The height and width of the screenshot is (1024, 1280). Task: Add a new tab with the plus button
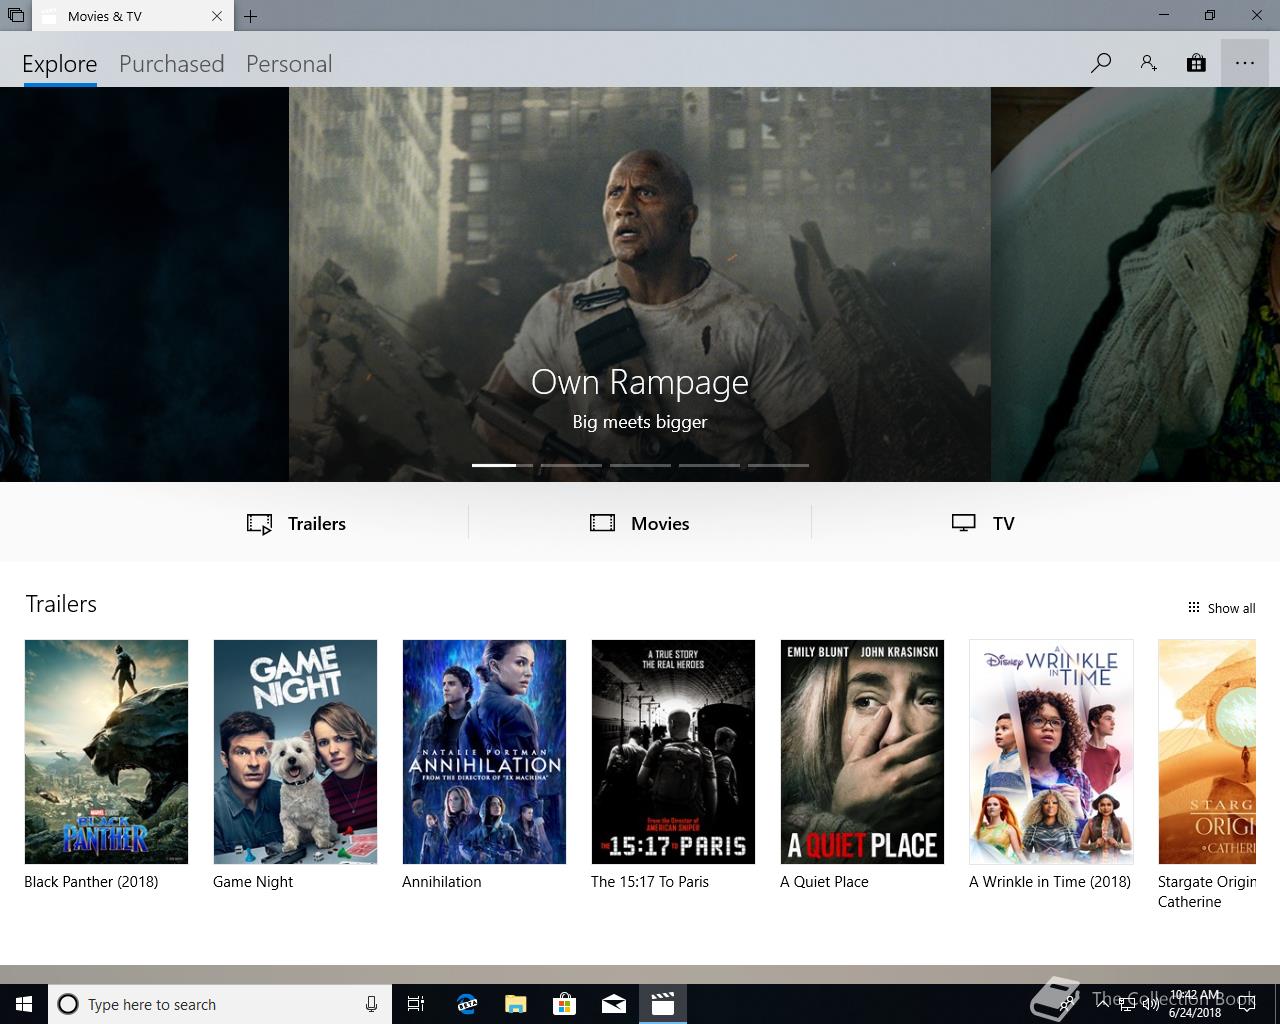tap(251, 16)
